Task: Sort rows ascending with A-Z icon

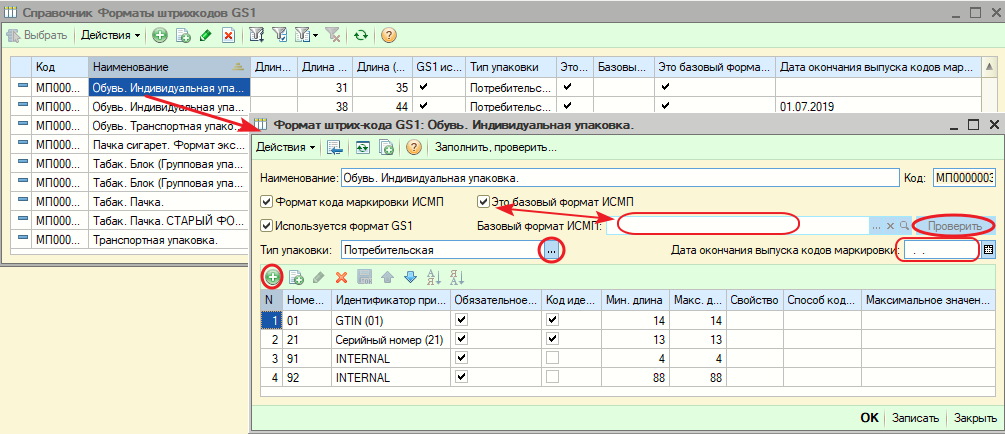Action: (x=433, y=277)
